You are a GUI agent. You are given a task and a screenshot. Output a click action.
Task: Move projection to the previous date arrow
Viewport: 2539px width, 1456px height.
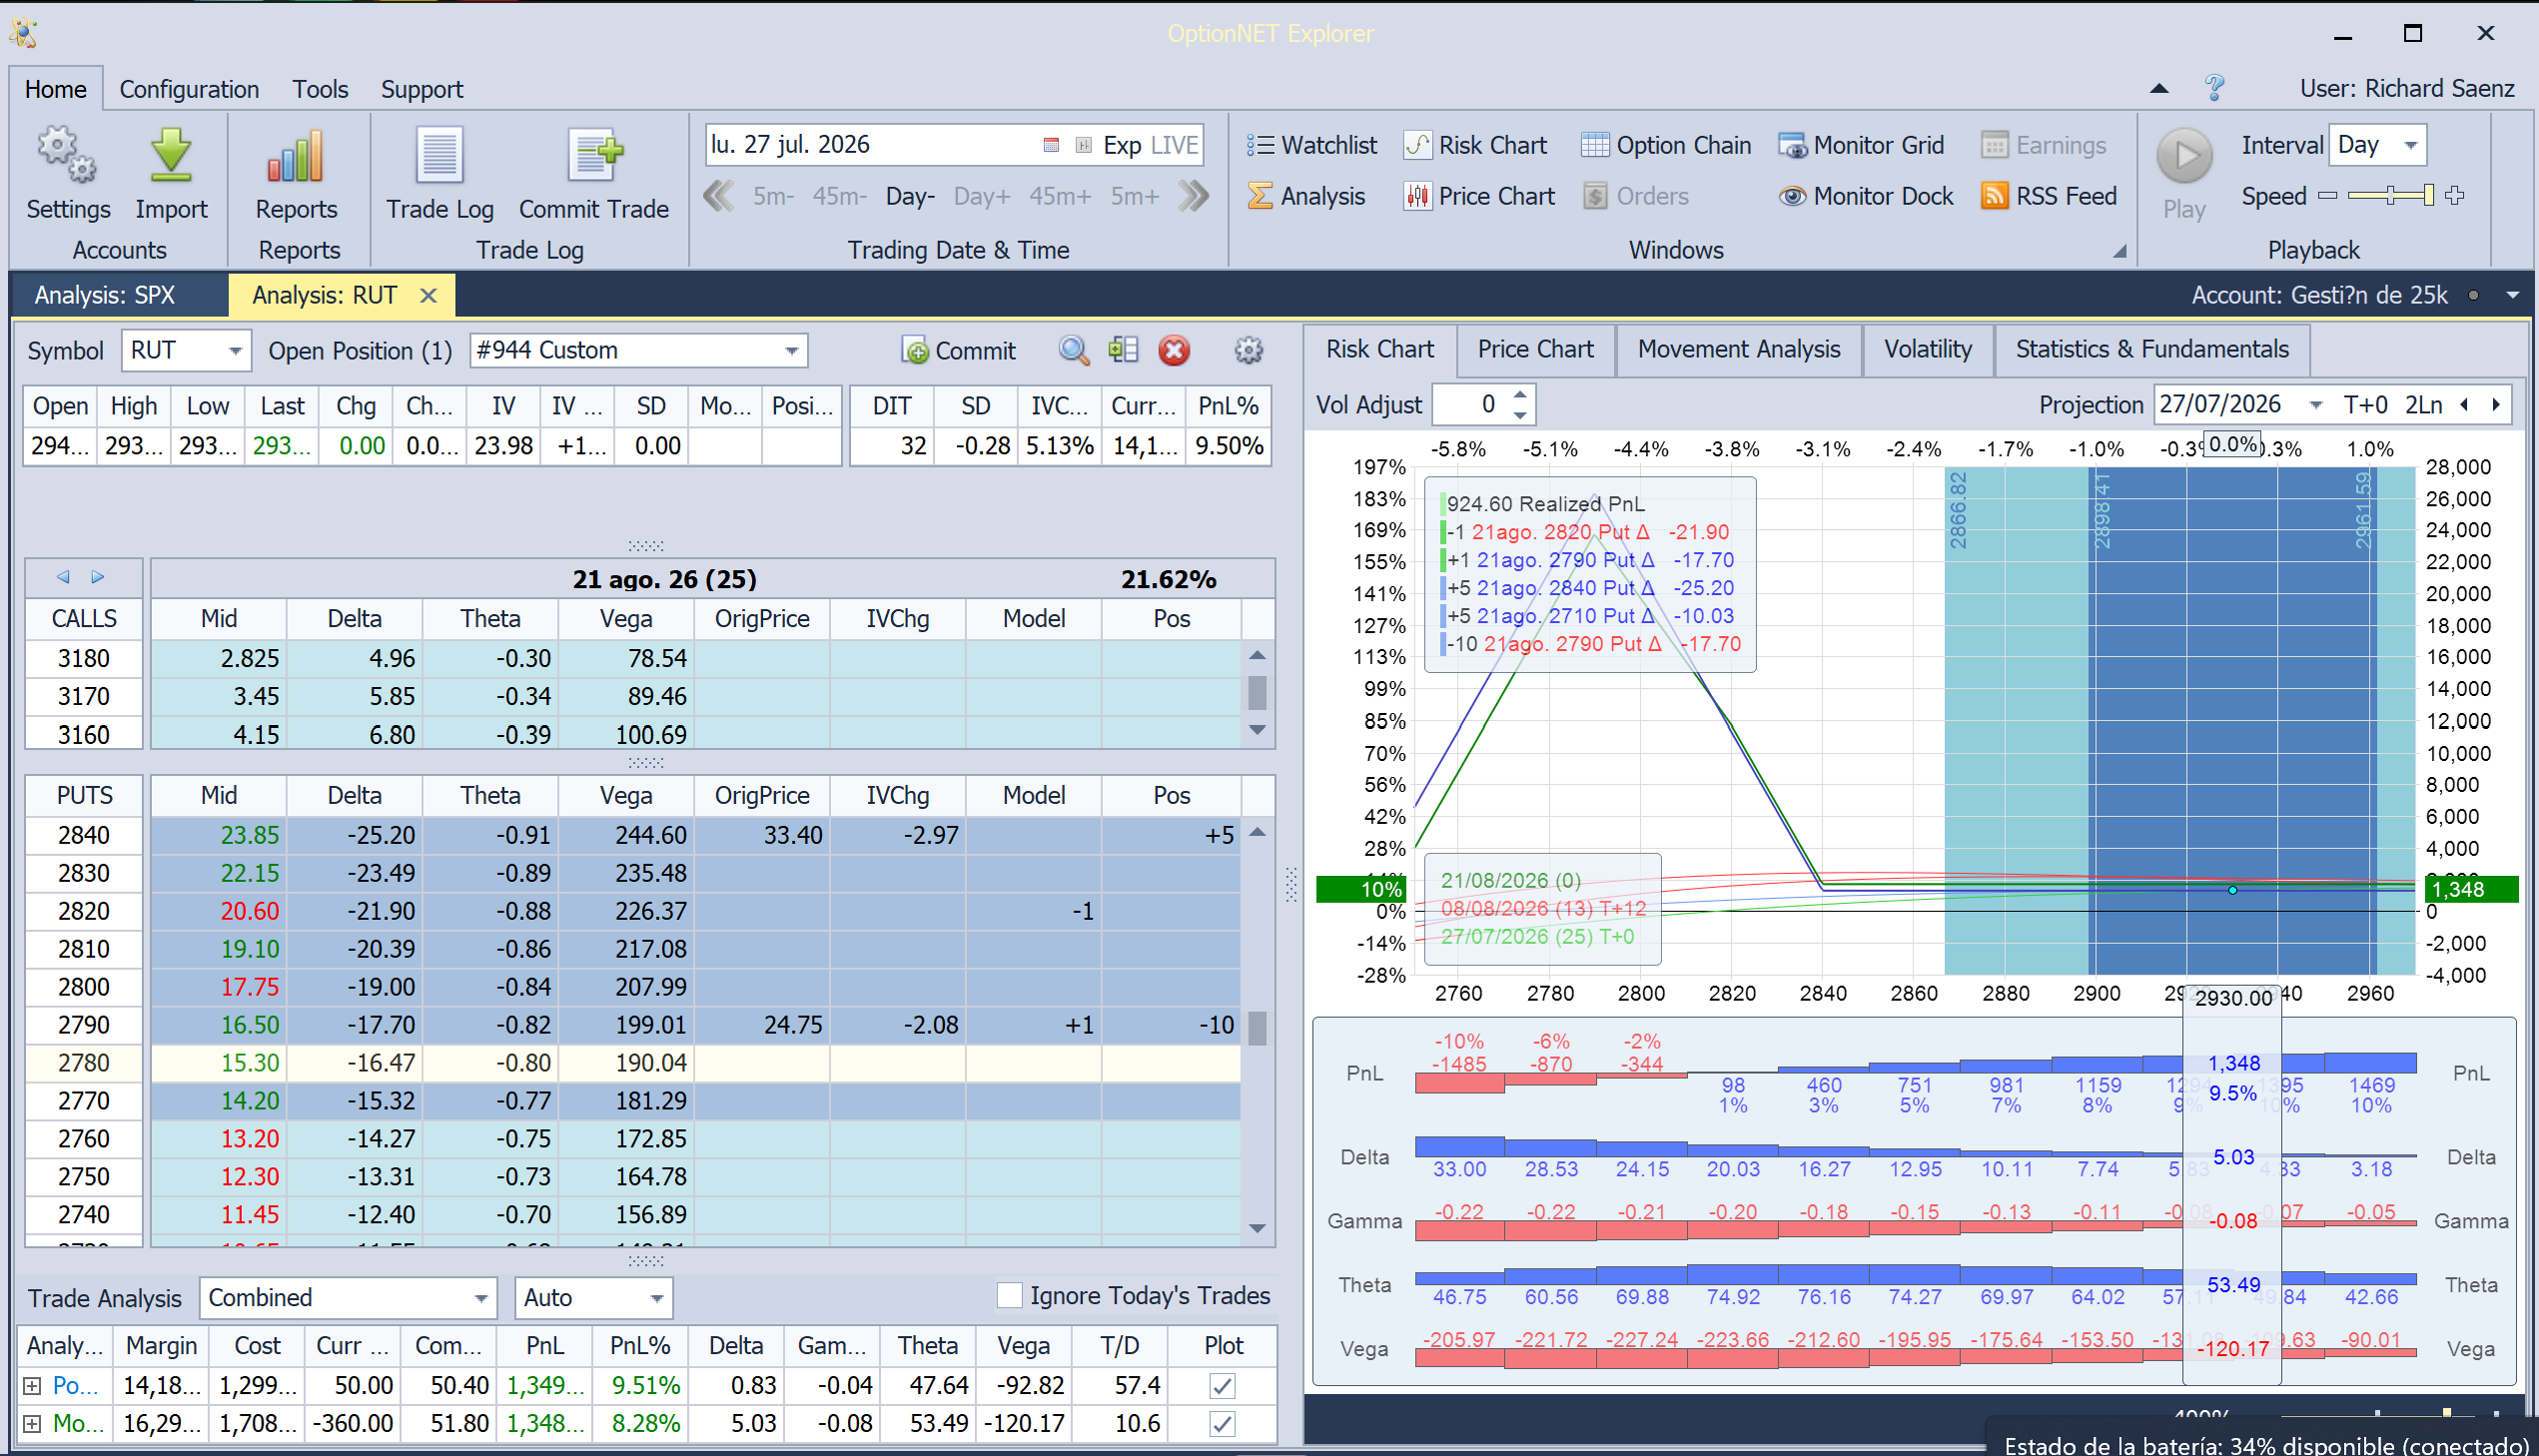(2464, 405)
